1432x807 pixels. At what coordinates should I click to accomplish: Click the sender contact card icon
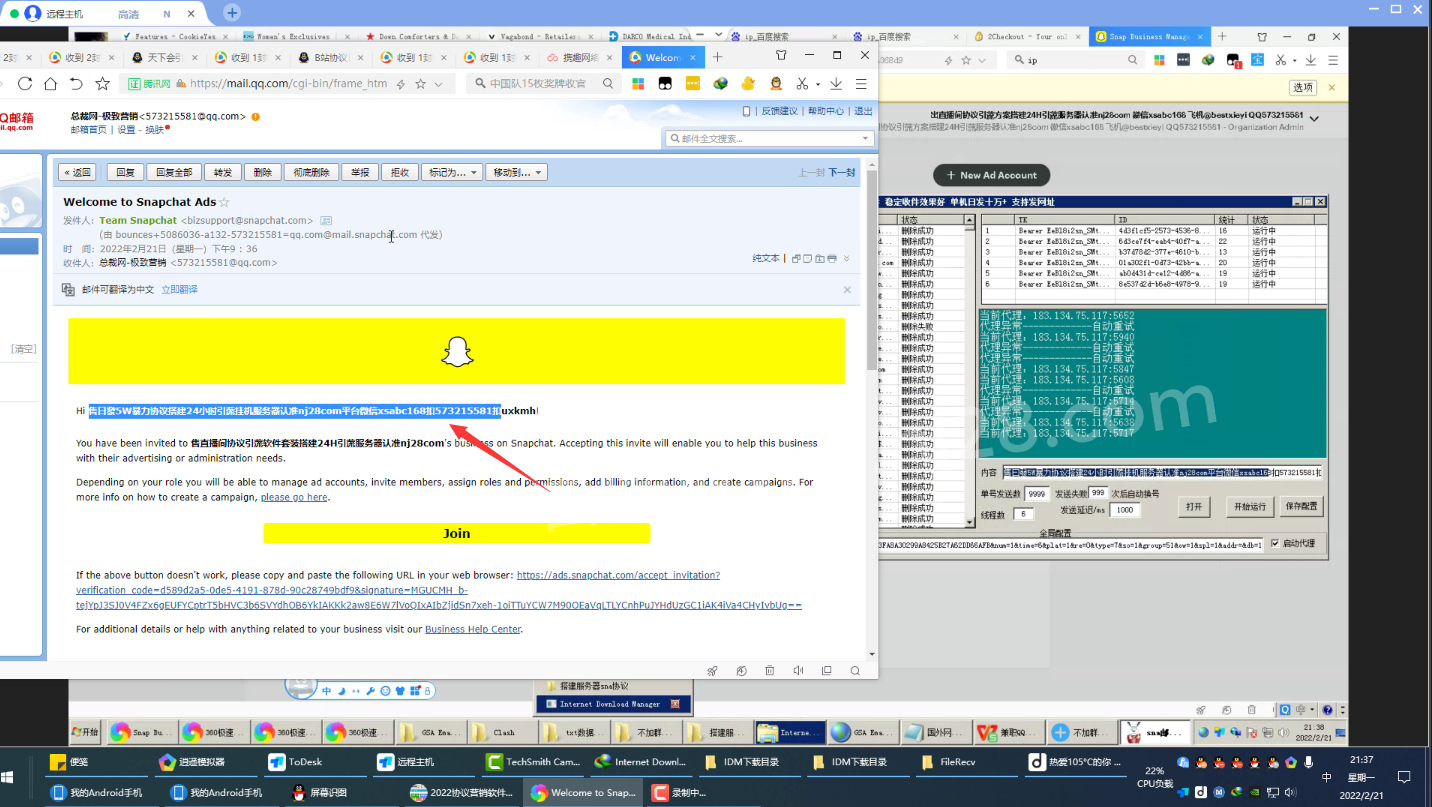point(326,220)
